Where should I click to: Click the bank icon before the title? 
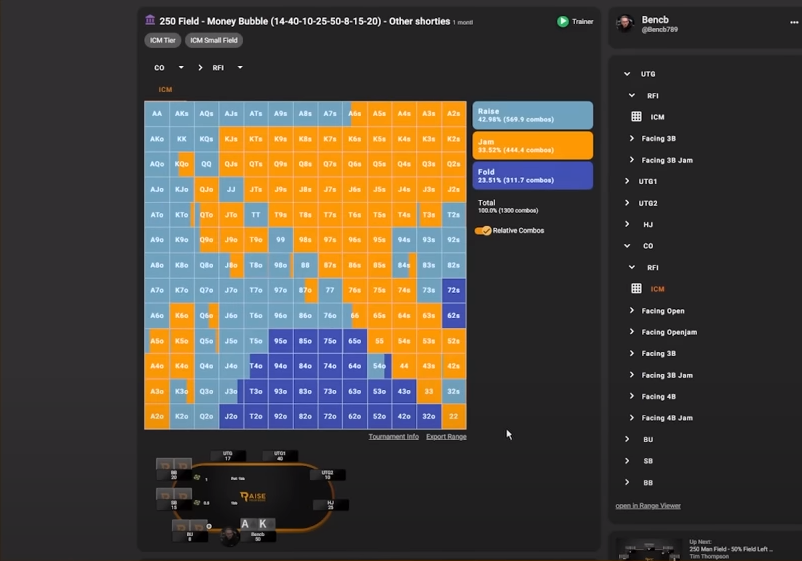tap(150, 20)
